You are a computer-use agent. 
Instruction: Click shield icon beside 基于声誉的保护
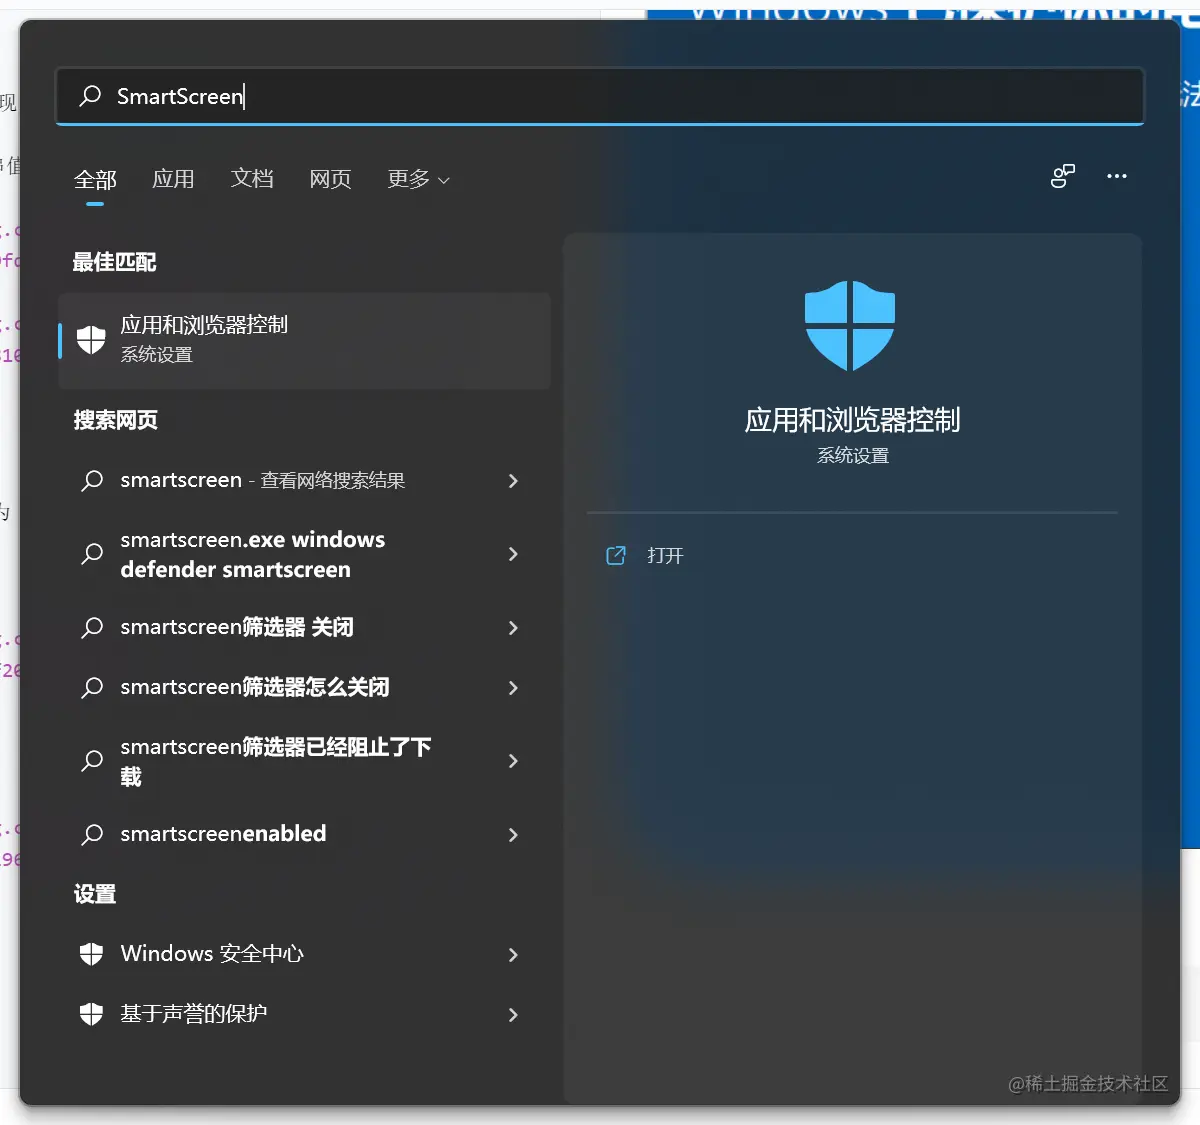91,1014
